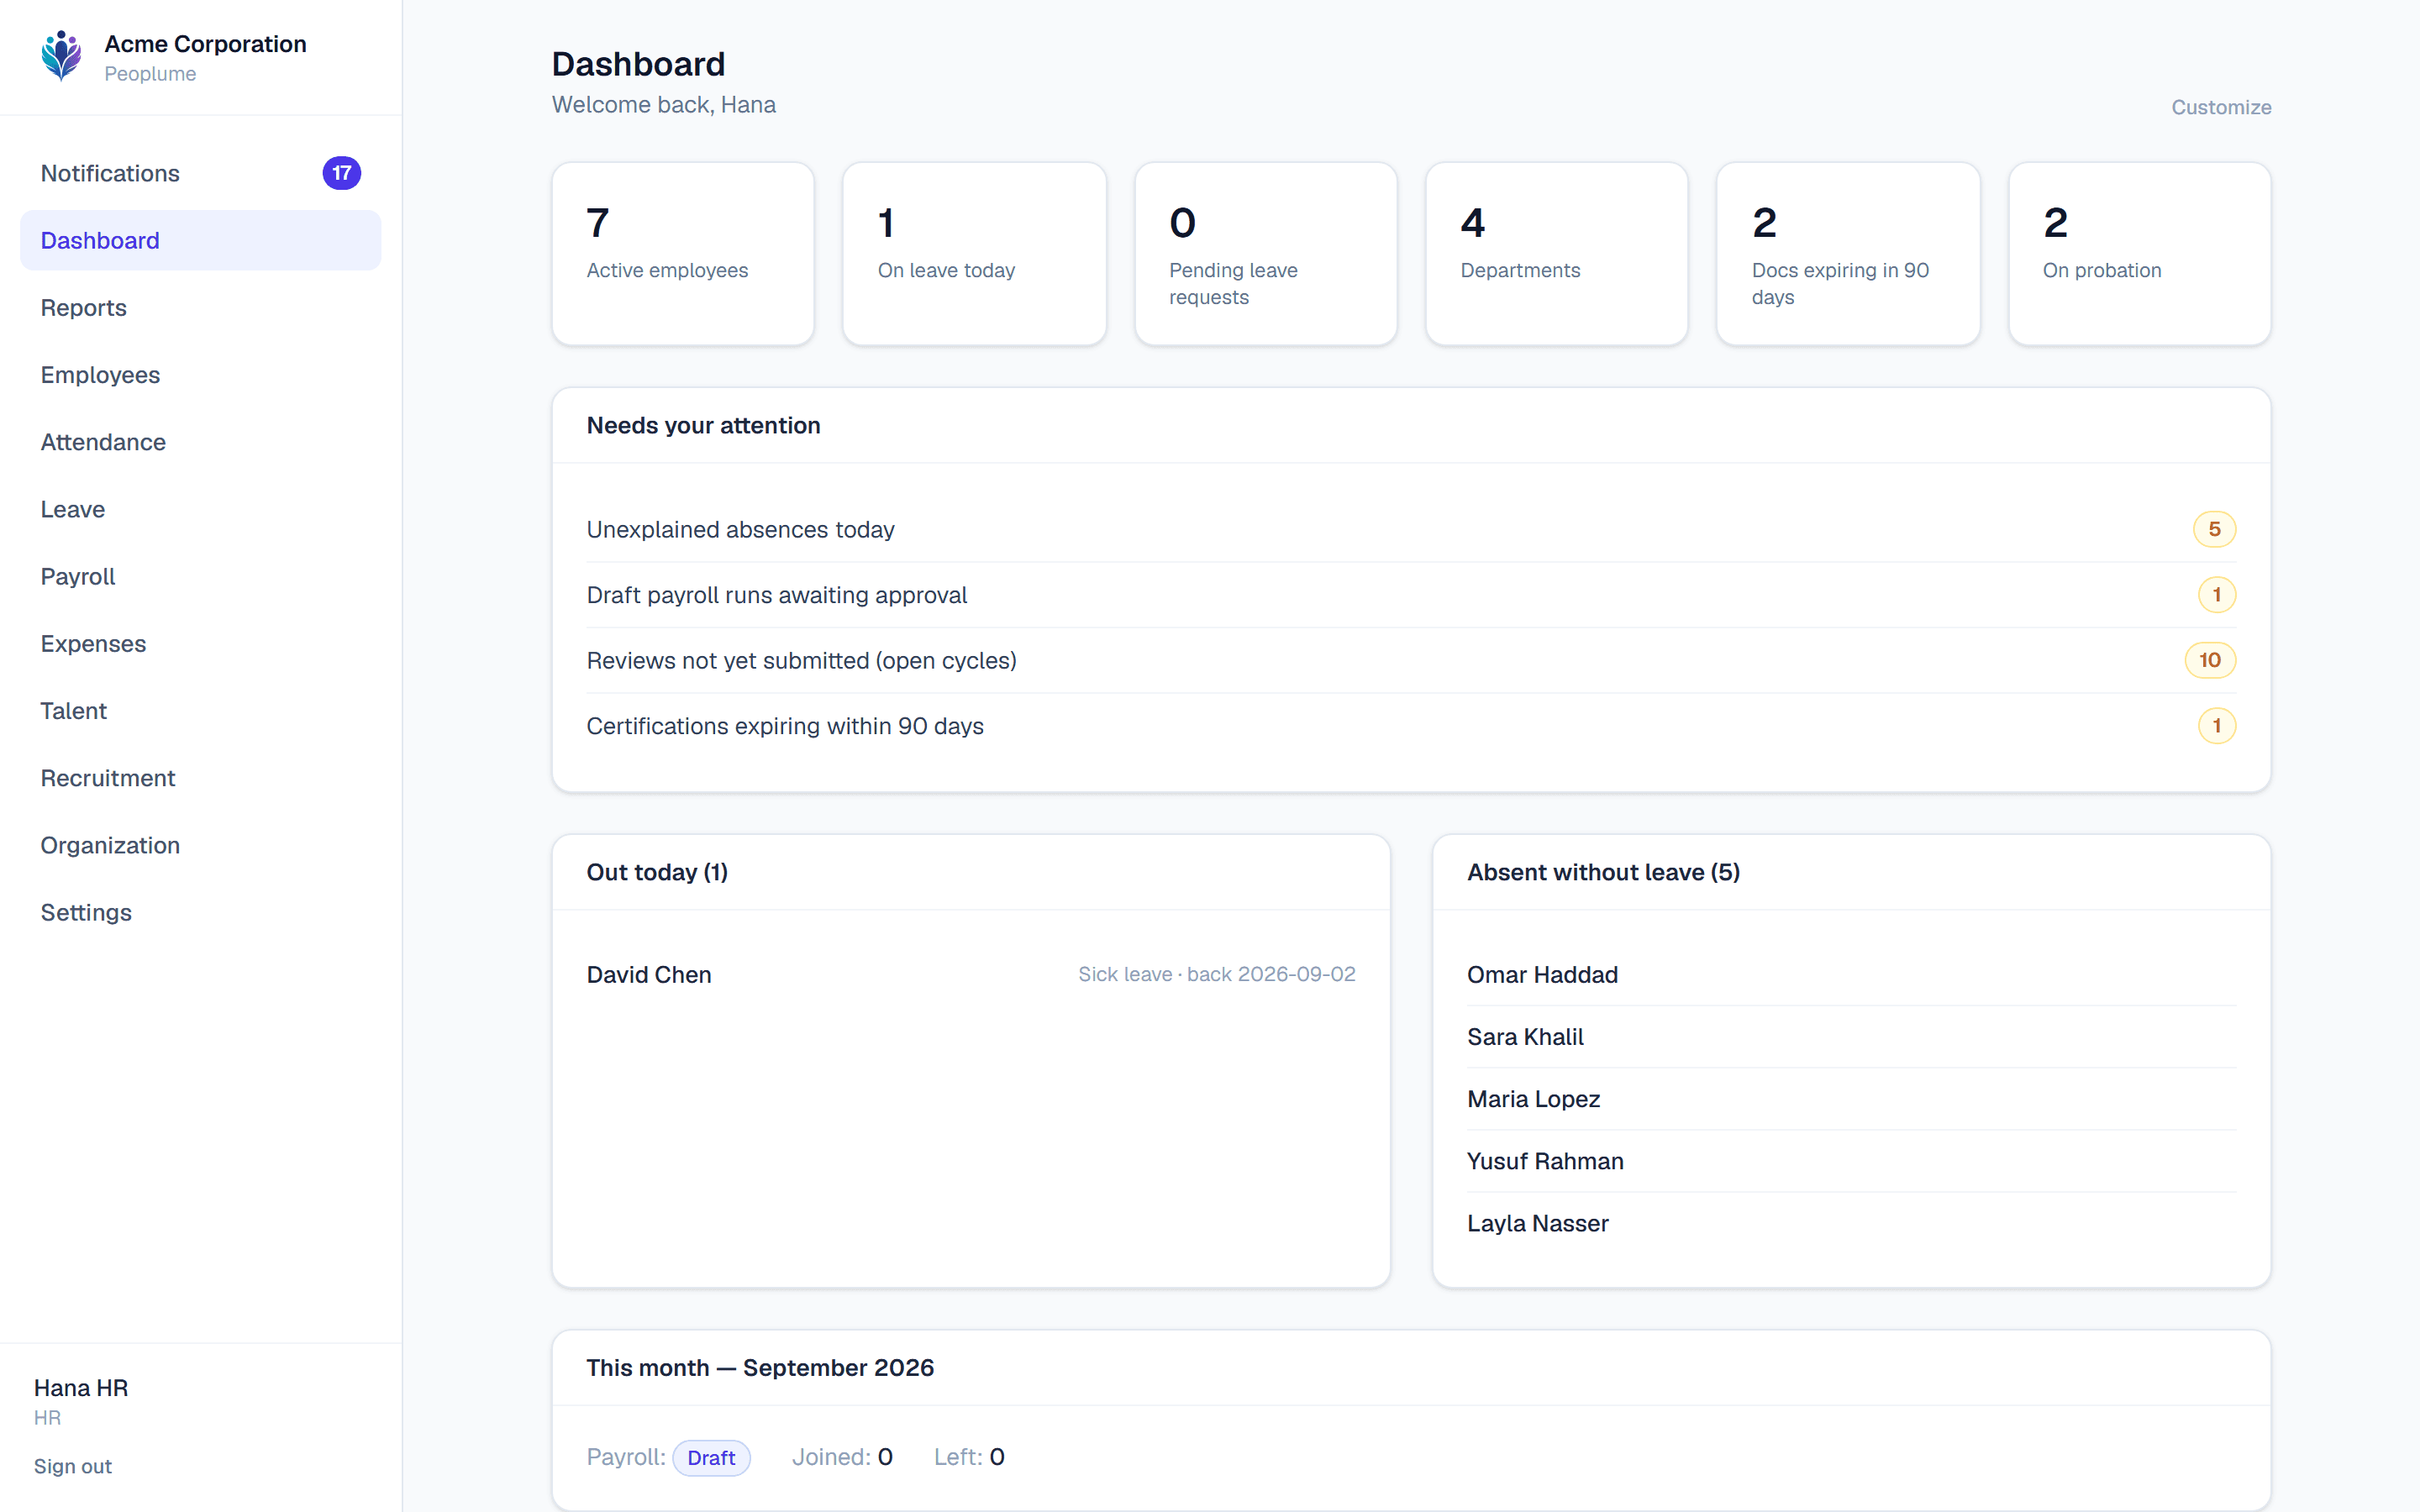Go to Expenses in sidebar
2420x1512 pixels.
coord(200,643)
